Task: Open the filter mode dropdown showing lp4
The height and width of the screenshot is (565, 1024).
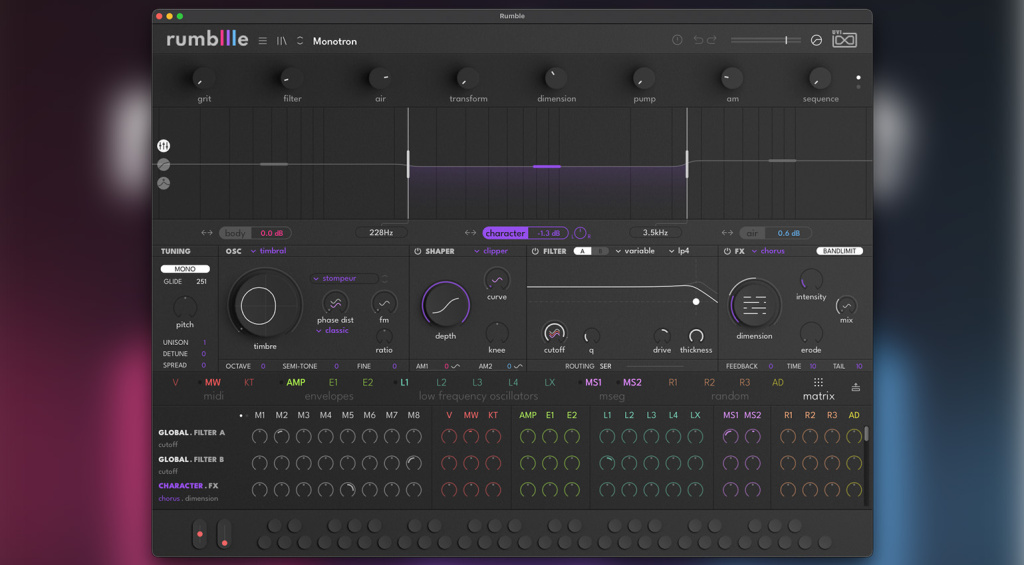Action: click(679, 251)
